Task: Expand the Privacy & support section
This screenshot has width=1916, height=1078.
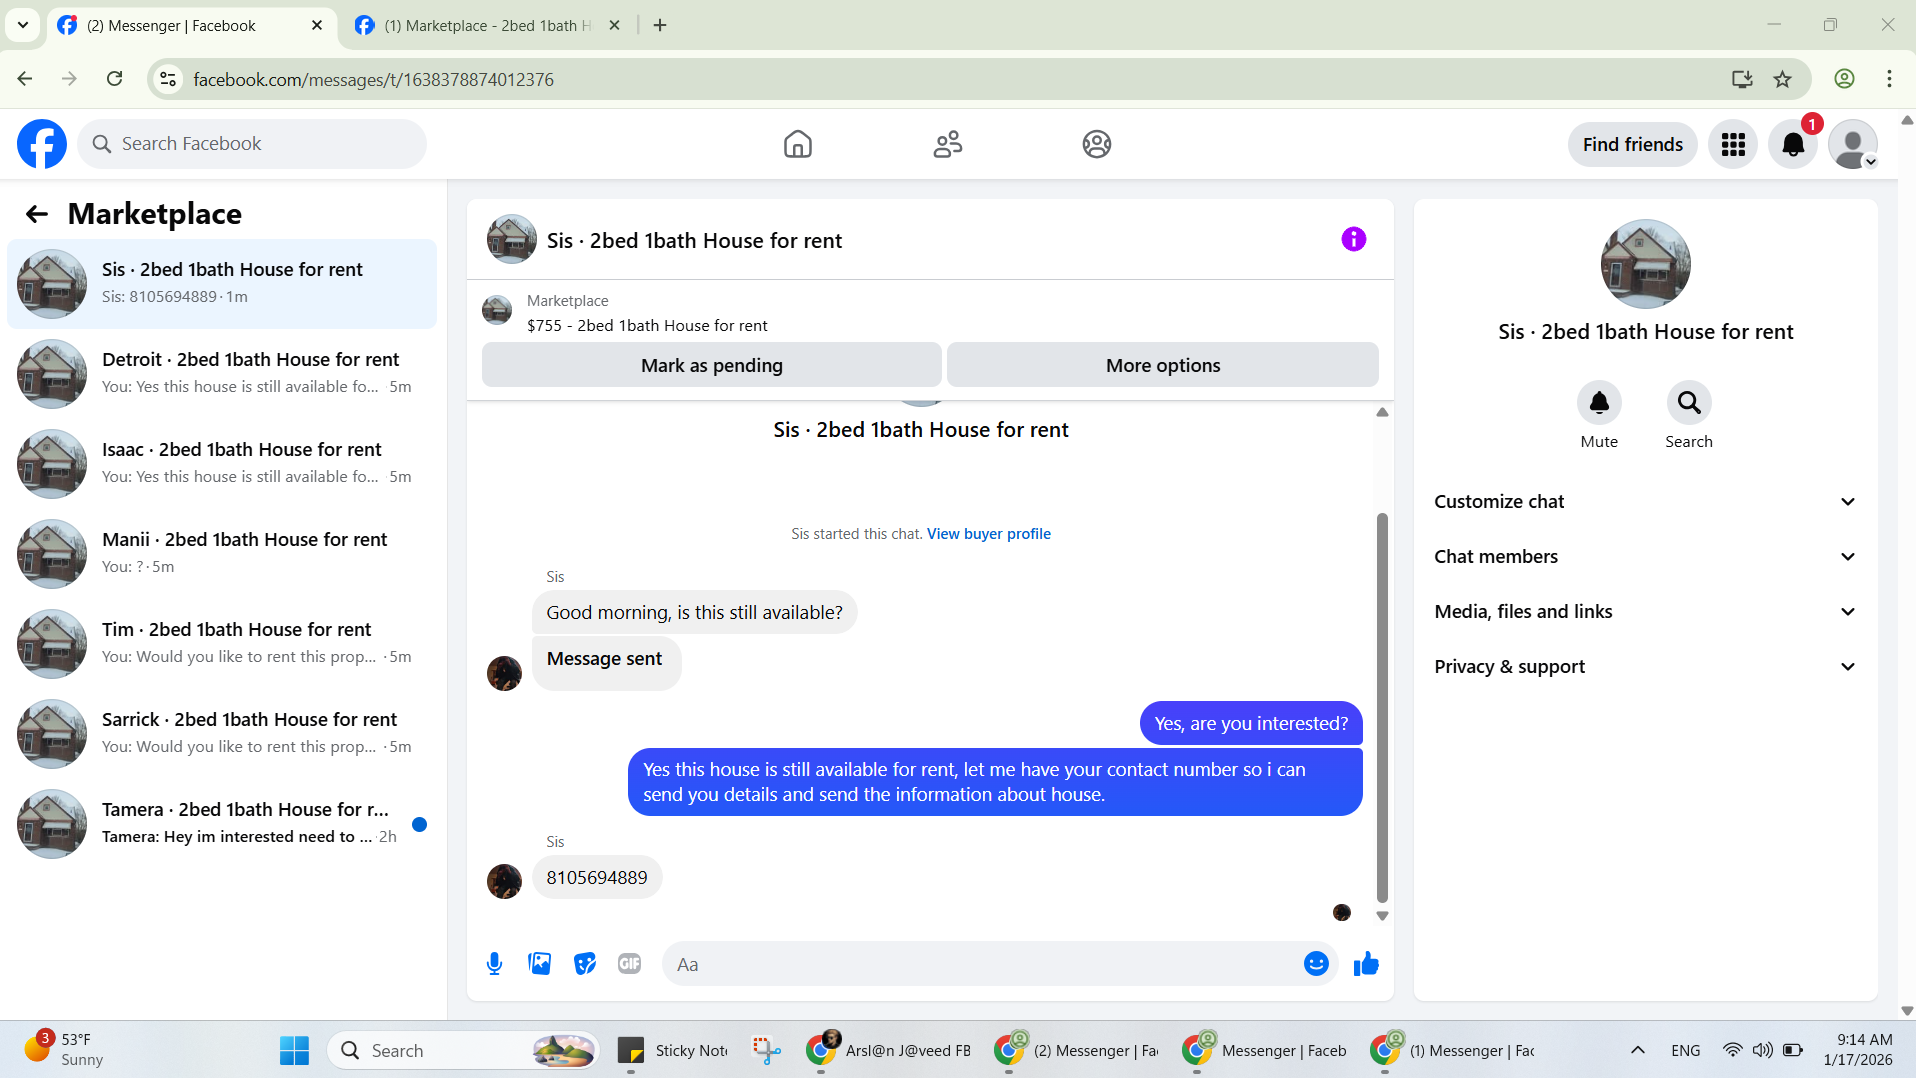Action: [1645, 667]
